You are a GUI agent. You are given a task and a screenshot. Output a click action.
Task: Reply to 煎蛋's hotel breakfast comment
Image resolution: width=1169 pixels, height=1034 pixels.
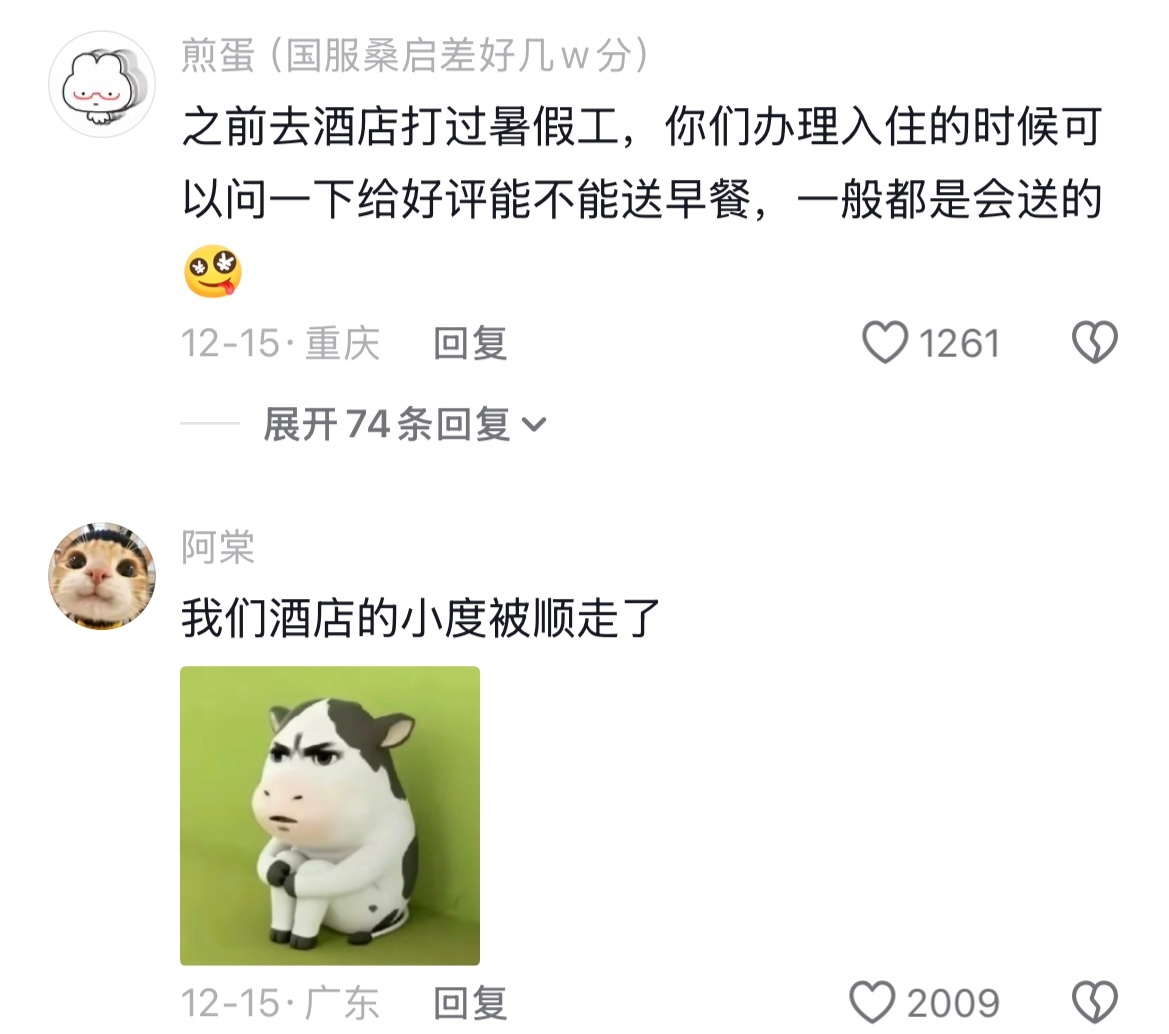(x=470, y=343)
